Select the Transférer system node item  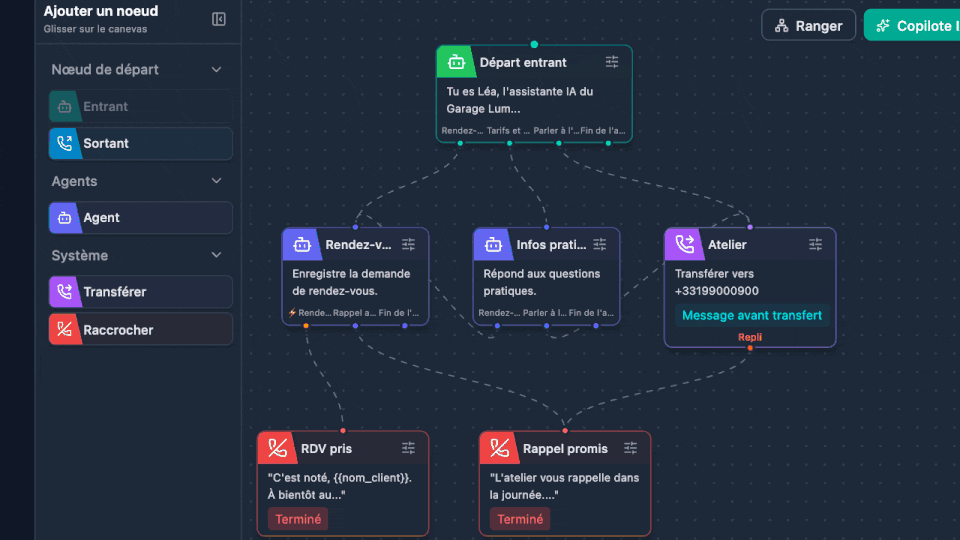(x=141, y=292)
